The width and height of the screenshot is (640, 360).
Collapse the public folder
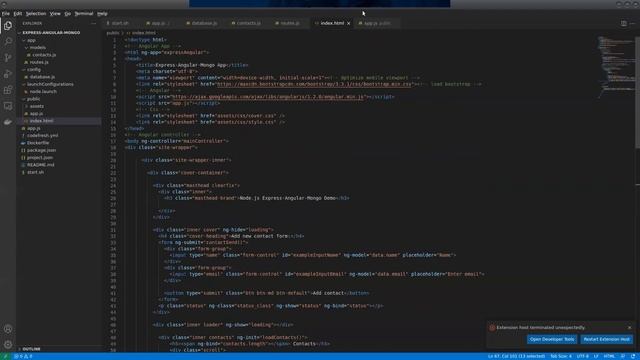click(33, 99)
